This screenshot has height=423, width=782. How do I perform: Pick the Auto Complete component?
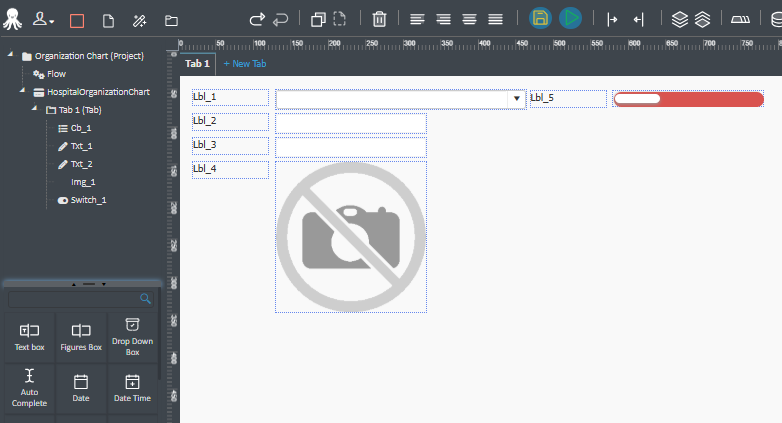tap(29, 389)
